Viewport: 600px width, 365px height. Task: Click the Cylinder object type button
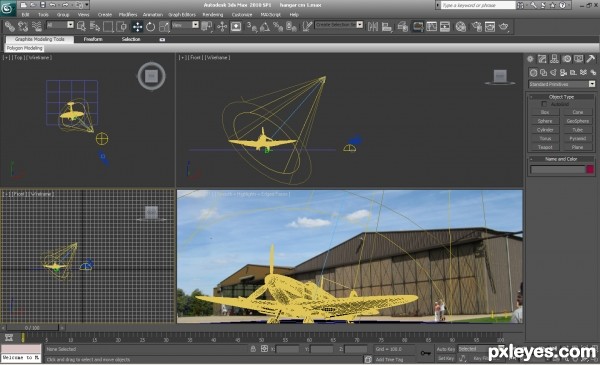(545, 130)
